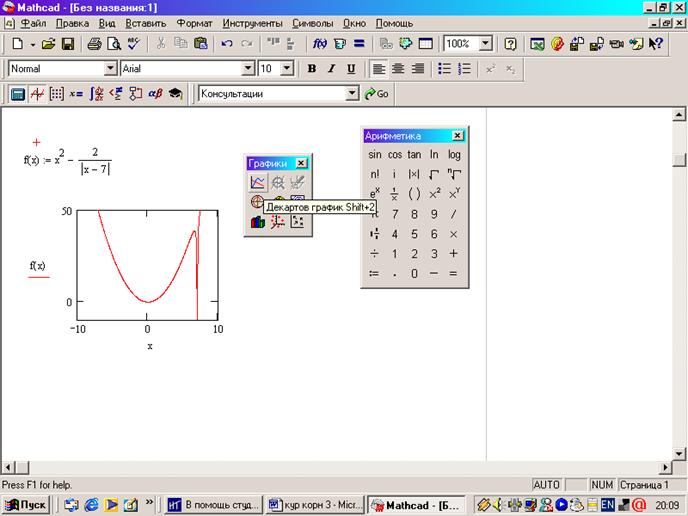Screen dimensions: 688x516
Task: Expand the Normal style dropdown
Action: click(111, 69)
